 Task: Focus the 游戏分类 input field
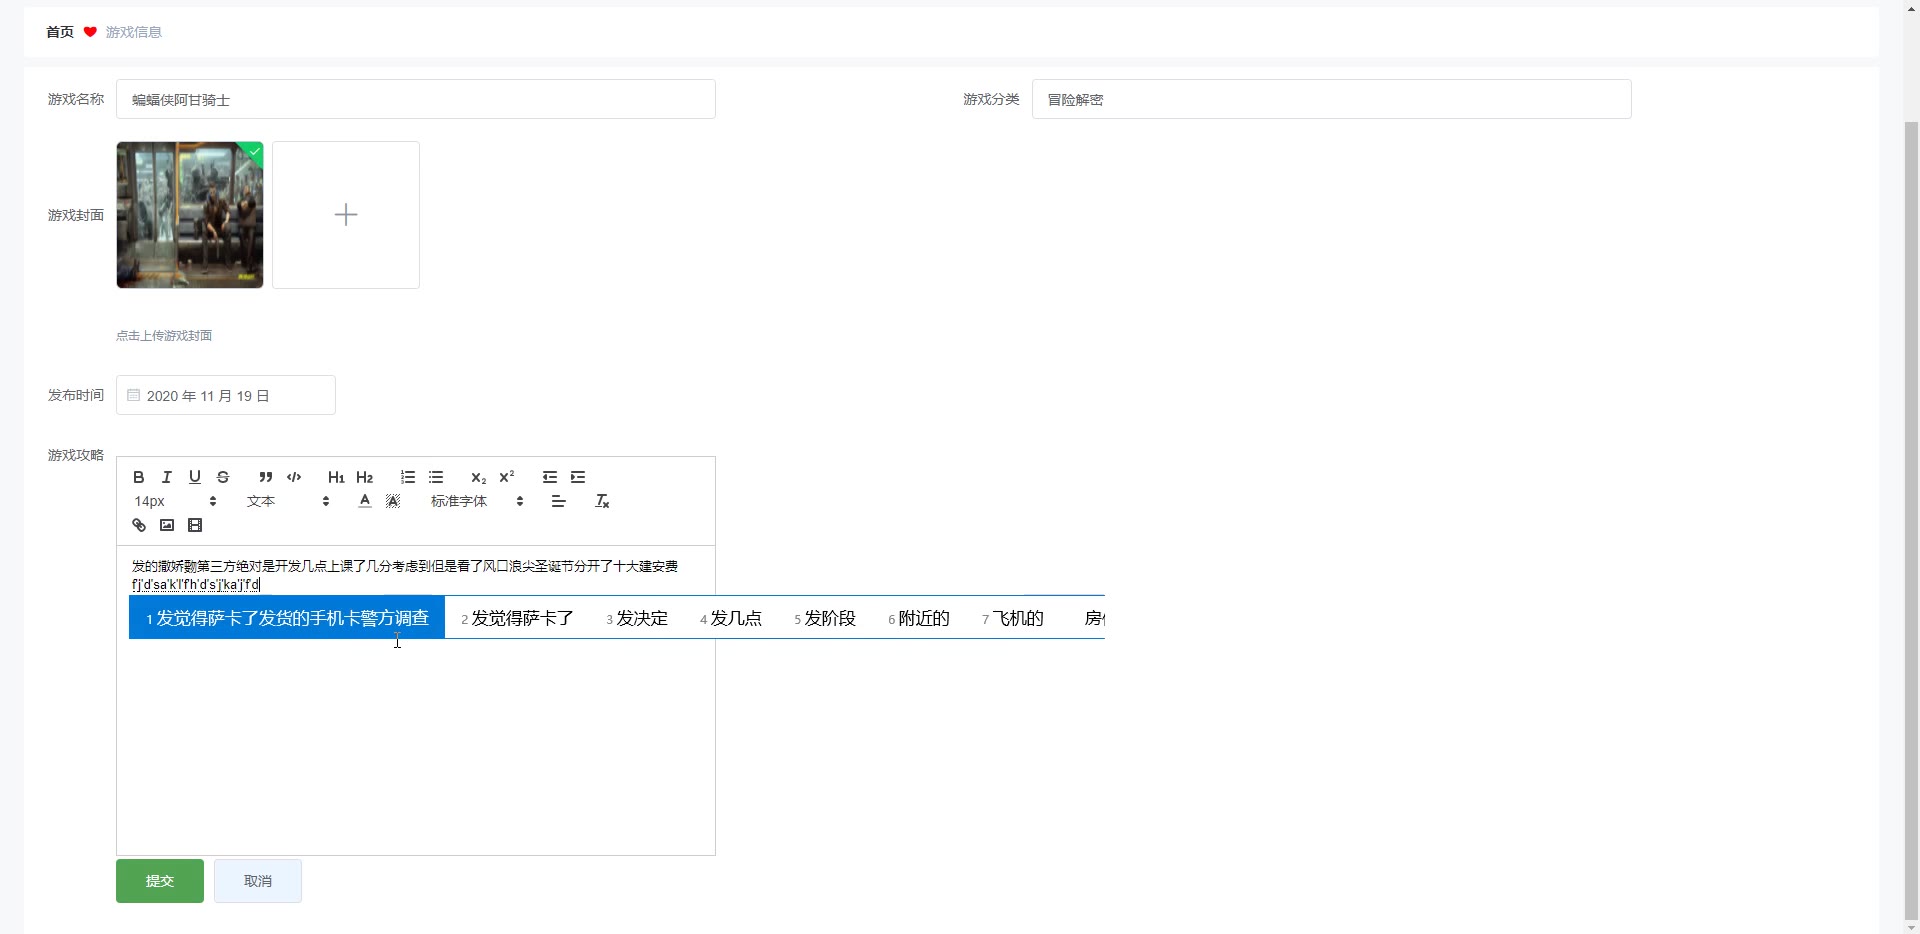(x=1332, y=99)
